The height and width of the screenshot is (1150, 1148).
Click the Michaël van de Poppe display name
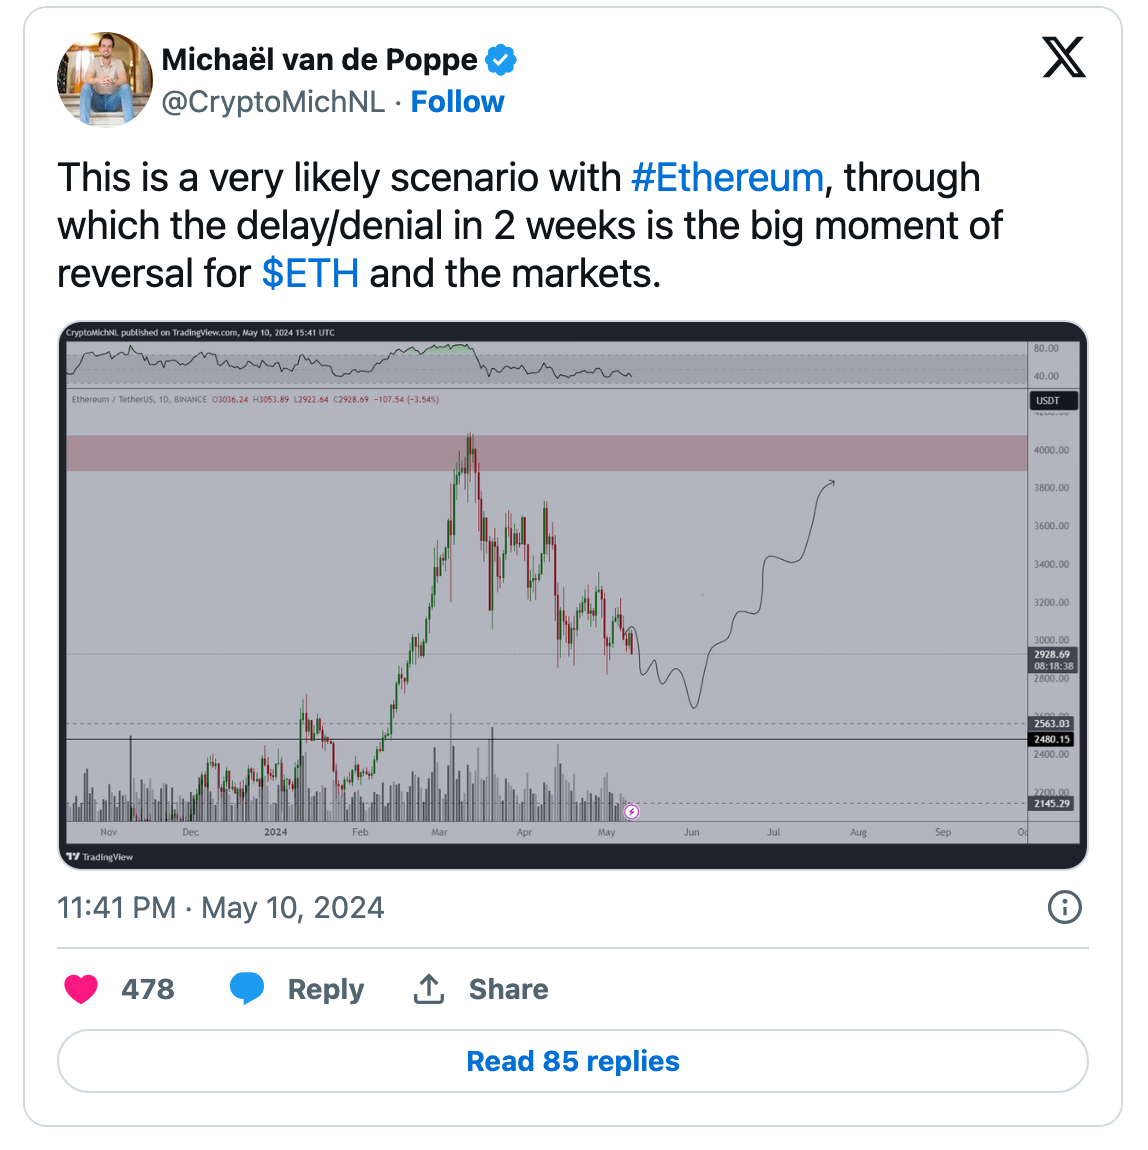pos(320,60)
